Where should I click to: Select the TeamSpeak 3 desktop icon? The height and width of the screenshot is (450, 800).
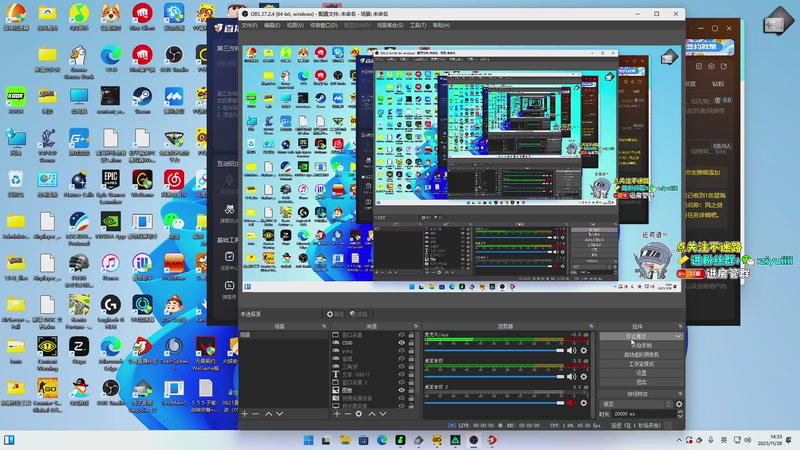click(x=174, y=353)
